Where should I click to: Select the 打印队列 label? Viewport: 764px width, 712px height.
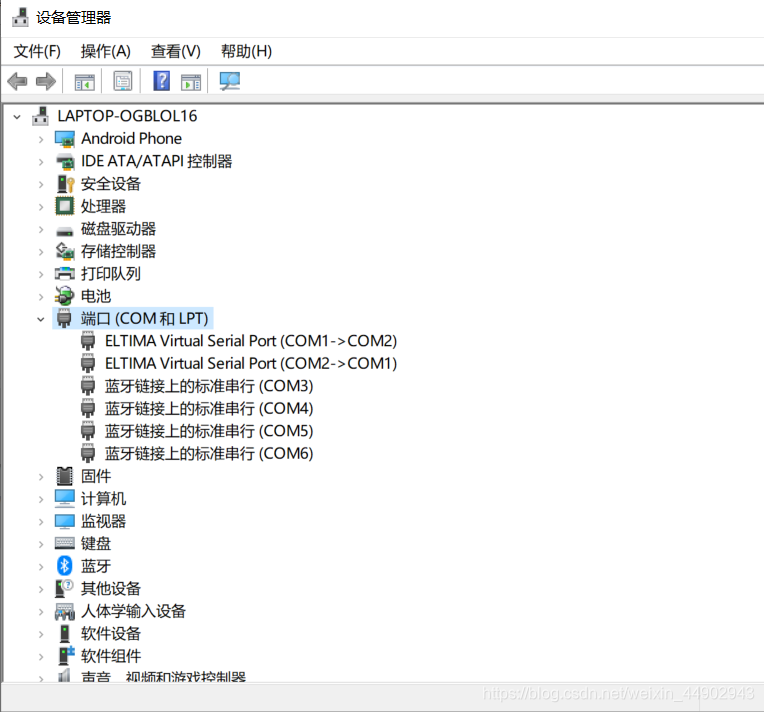click(x=111, y=274)
